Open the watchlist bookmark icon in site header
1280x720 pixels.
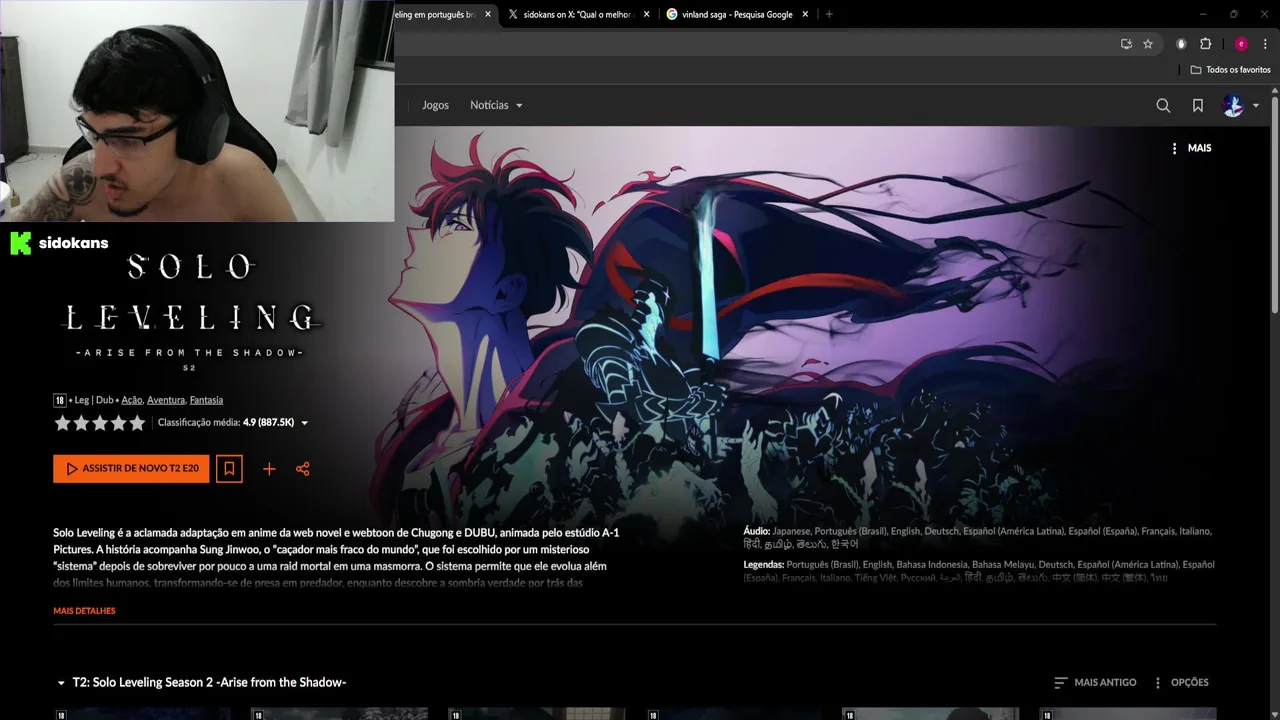pos(1198,105)
